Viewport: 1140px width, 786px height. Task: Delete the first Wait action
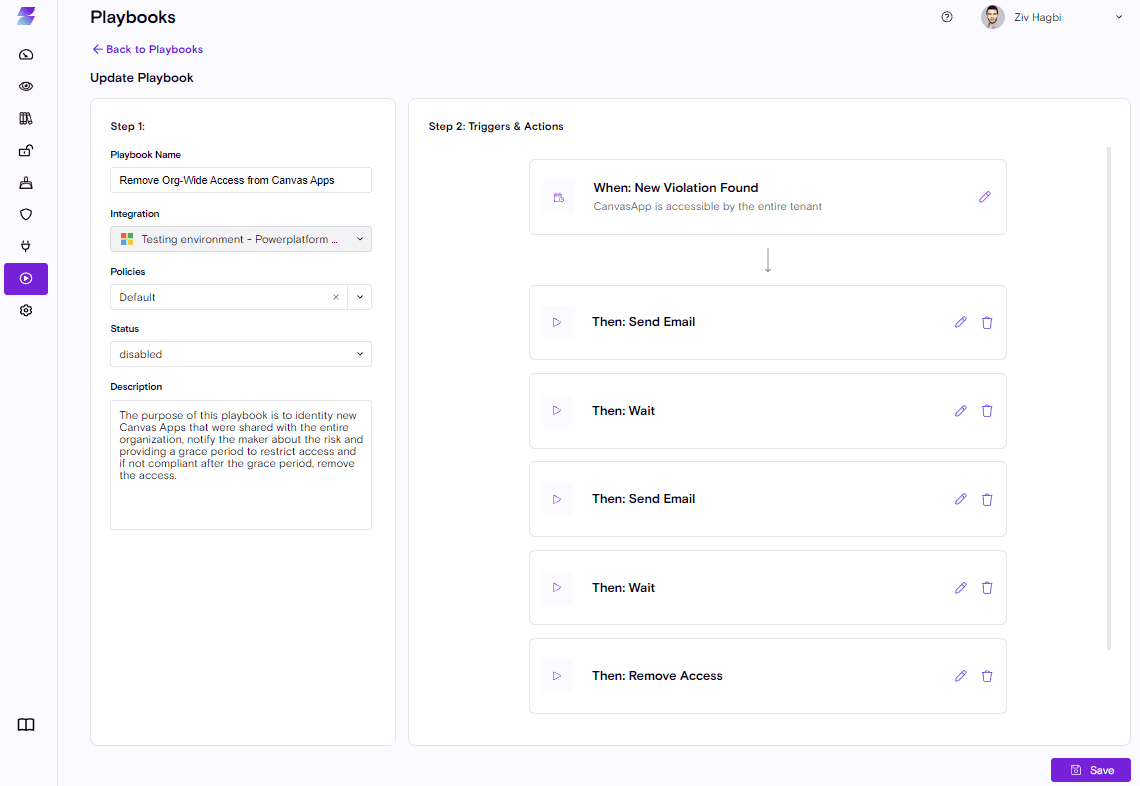(x=987, y=411)
